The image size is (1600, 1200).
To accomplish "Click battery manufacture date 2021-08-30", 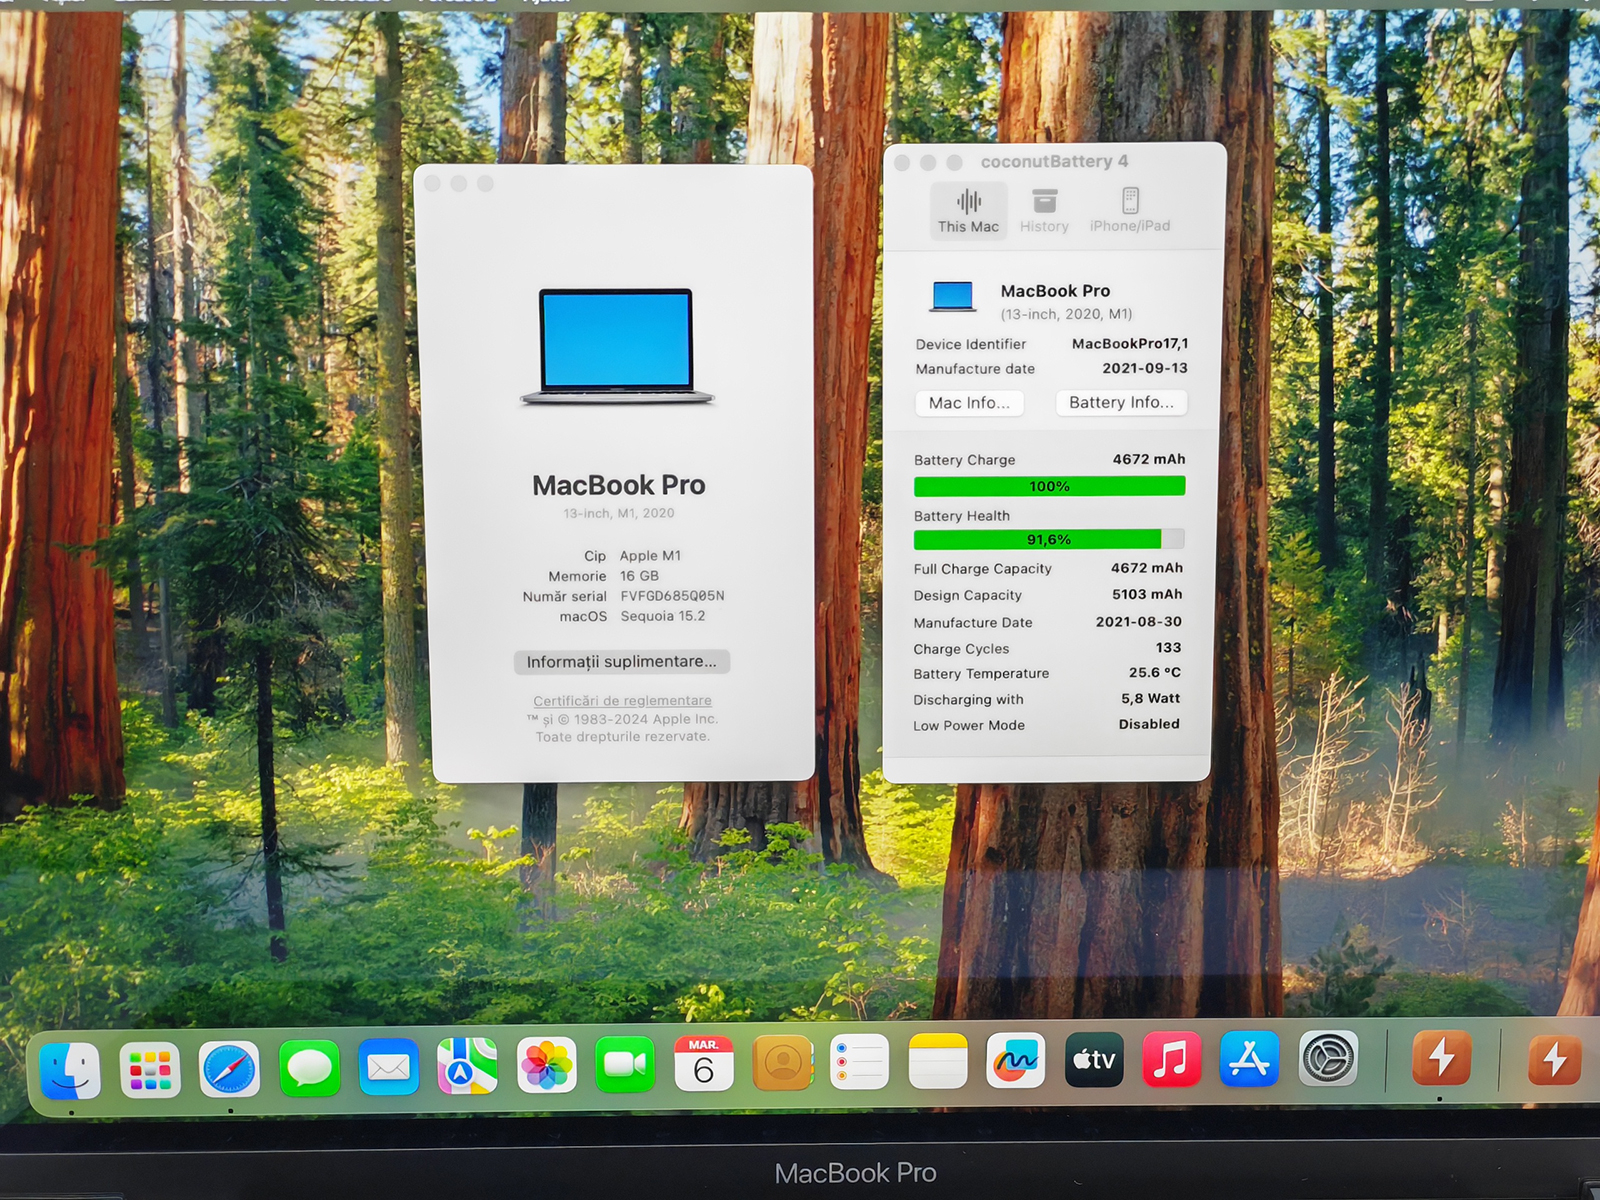I will [1139, 622].
